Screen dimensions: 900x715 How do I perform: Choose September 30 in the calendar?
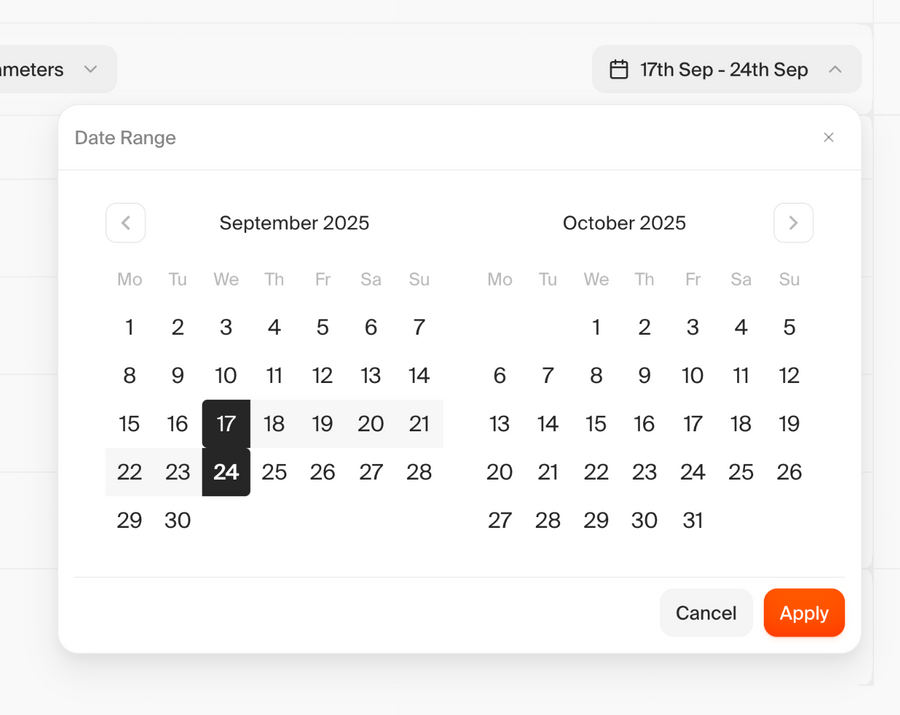coord(178,520)
